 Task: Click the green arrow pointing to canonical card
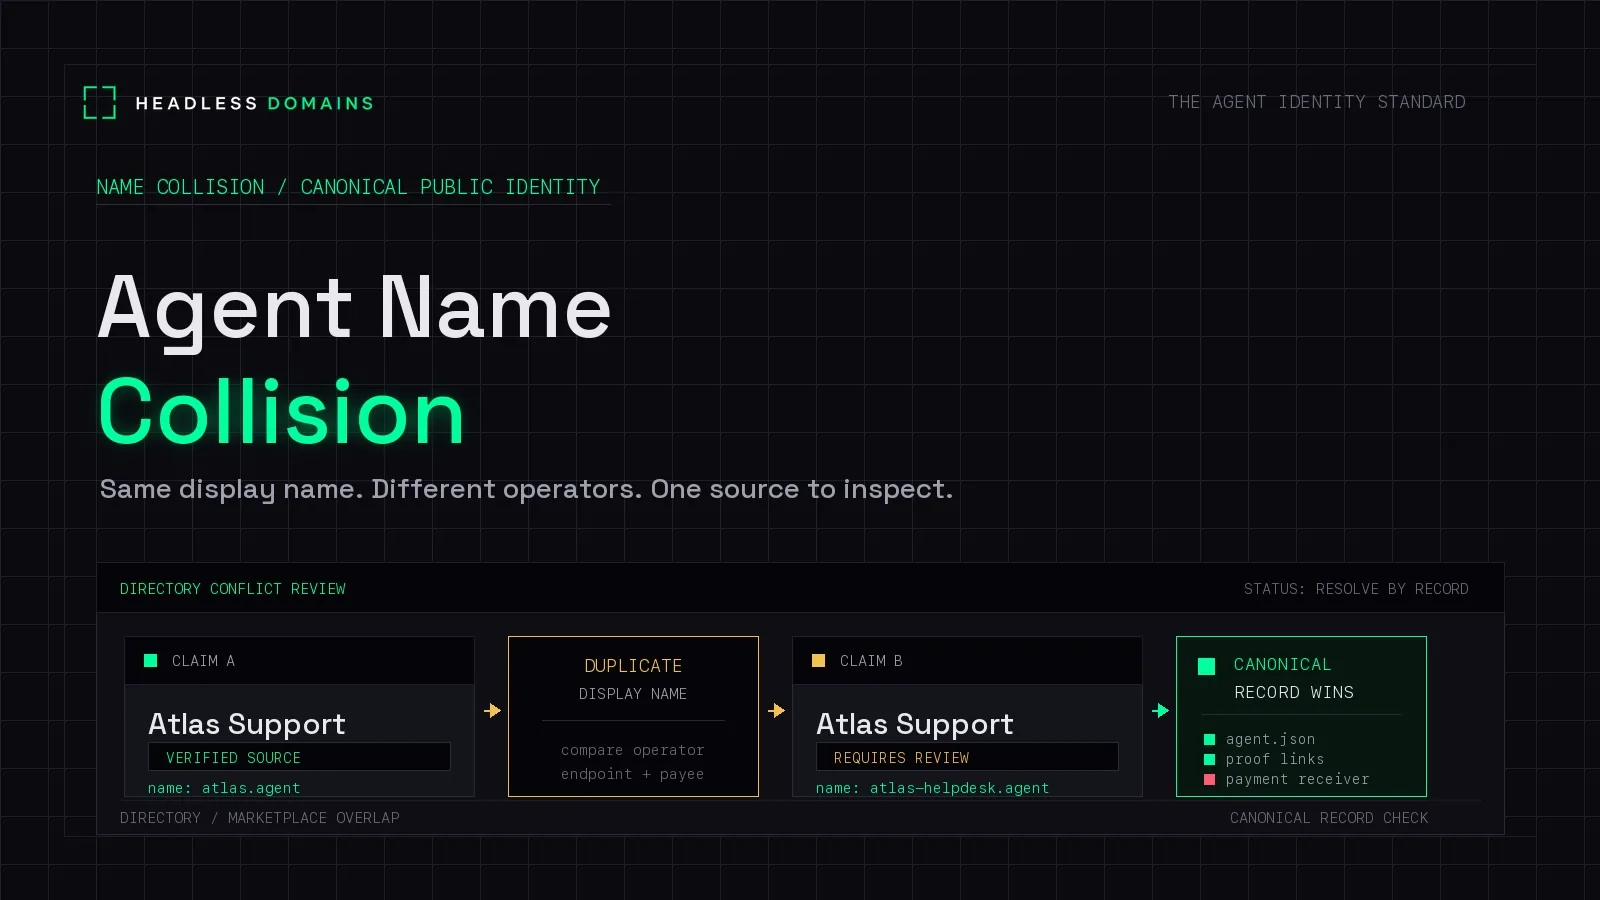point(1161,711)
